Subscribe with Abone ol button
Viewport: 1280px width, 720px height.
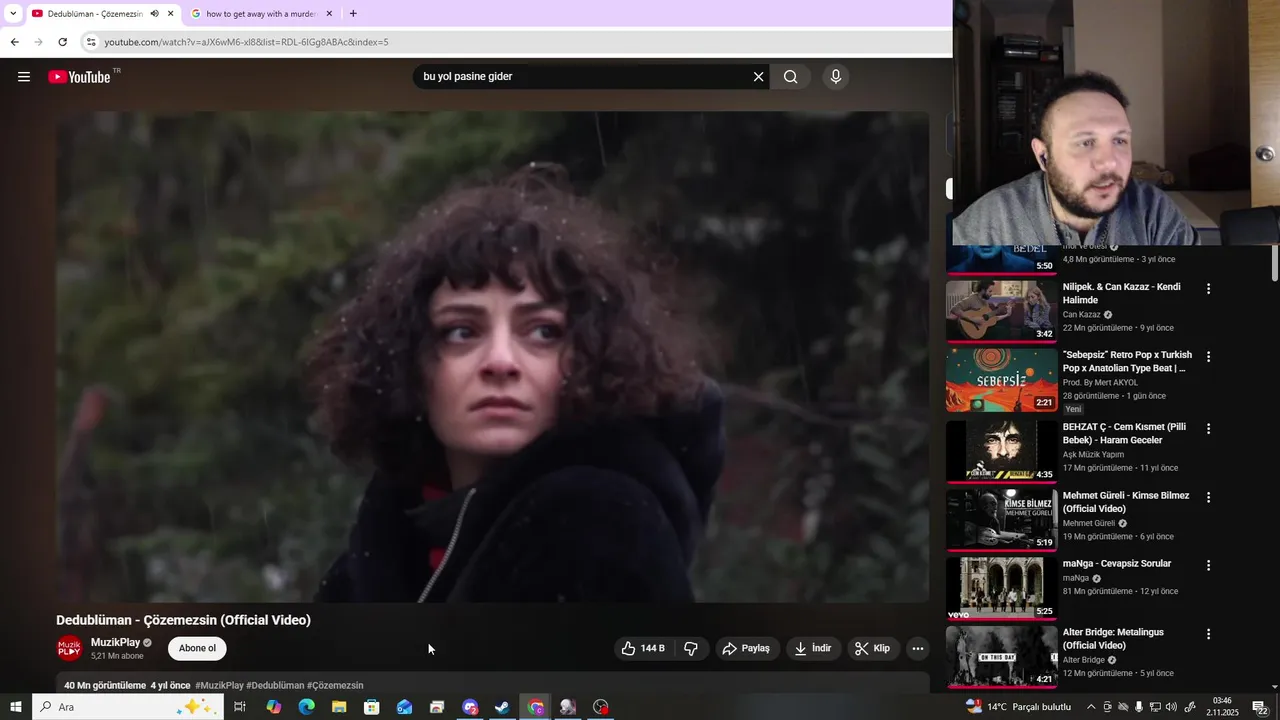click(197, 648)
